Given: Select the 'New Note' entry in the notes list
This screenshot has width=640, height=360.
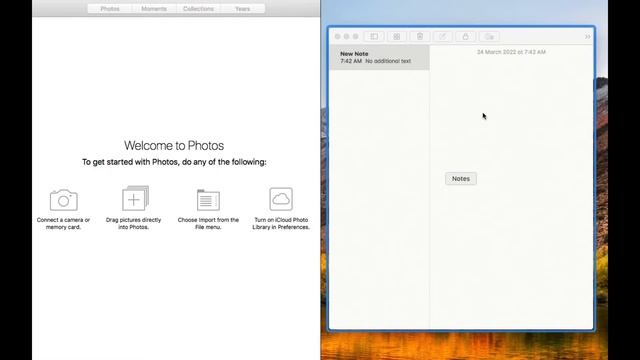Looking at the screenshot, I should coord(379,57).
